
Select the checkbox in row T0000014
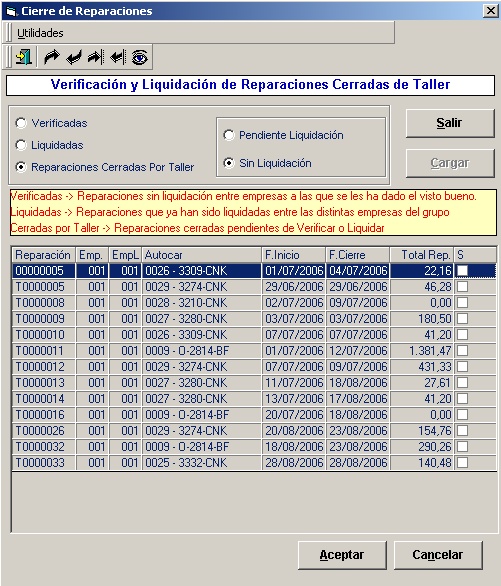coord(463,398)
